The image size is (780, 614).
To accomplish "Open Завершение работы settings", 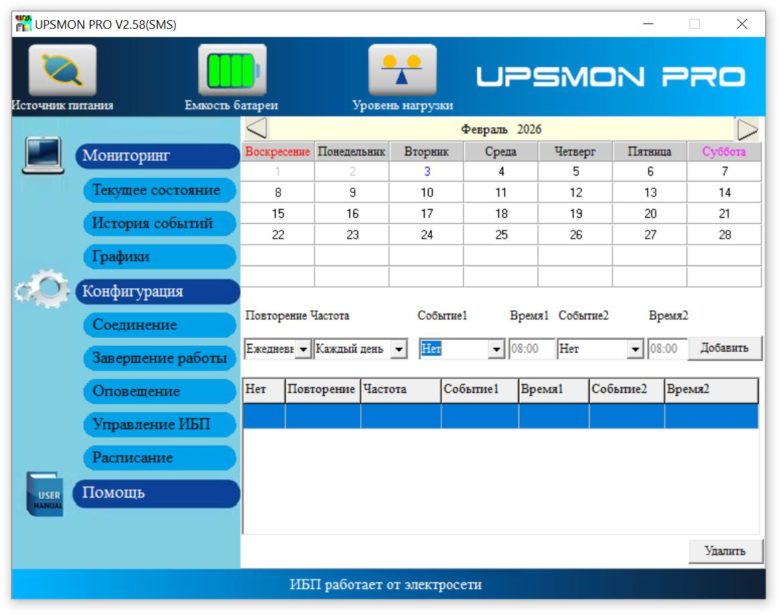I will 160,358.
